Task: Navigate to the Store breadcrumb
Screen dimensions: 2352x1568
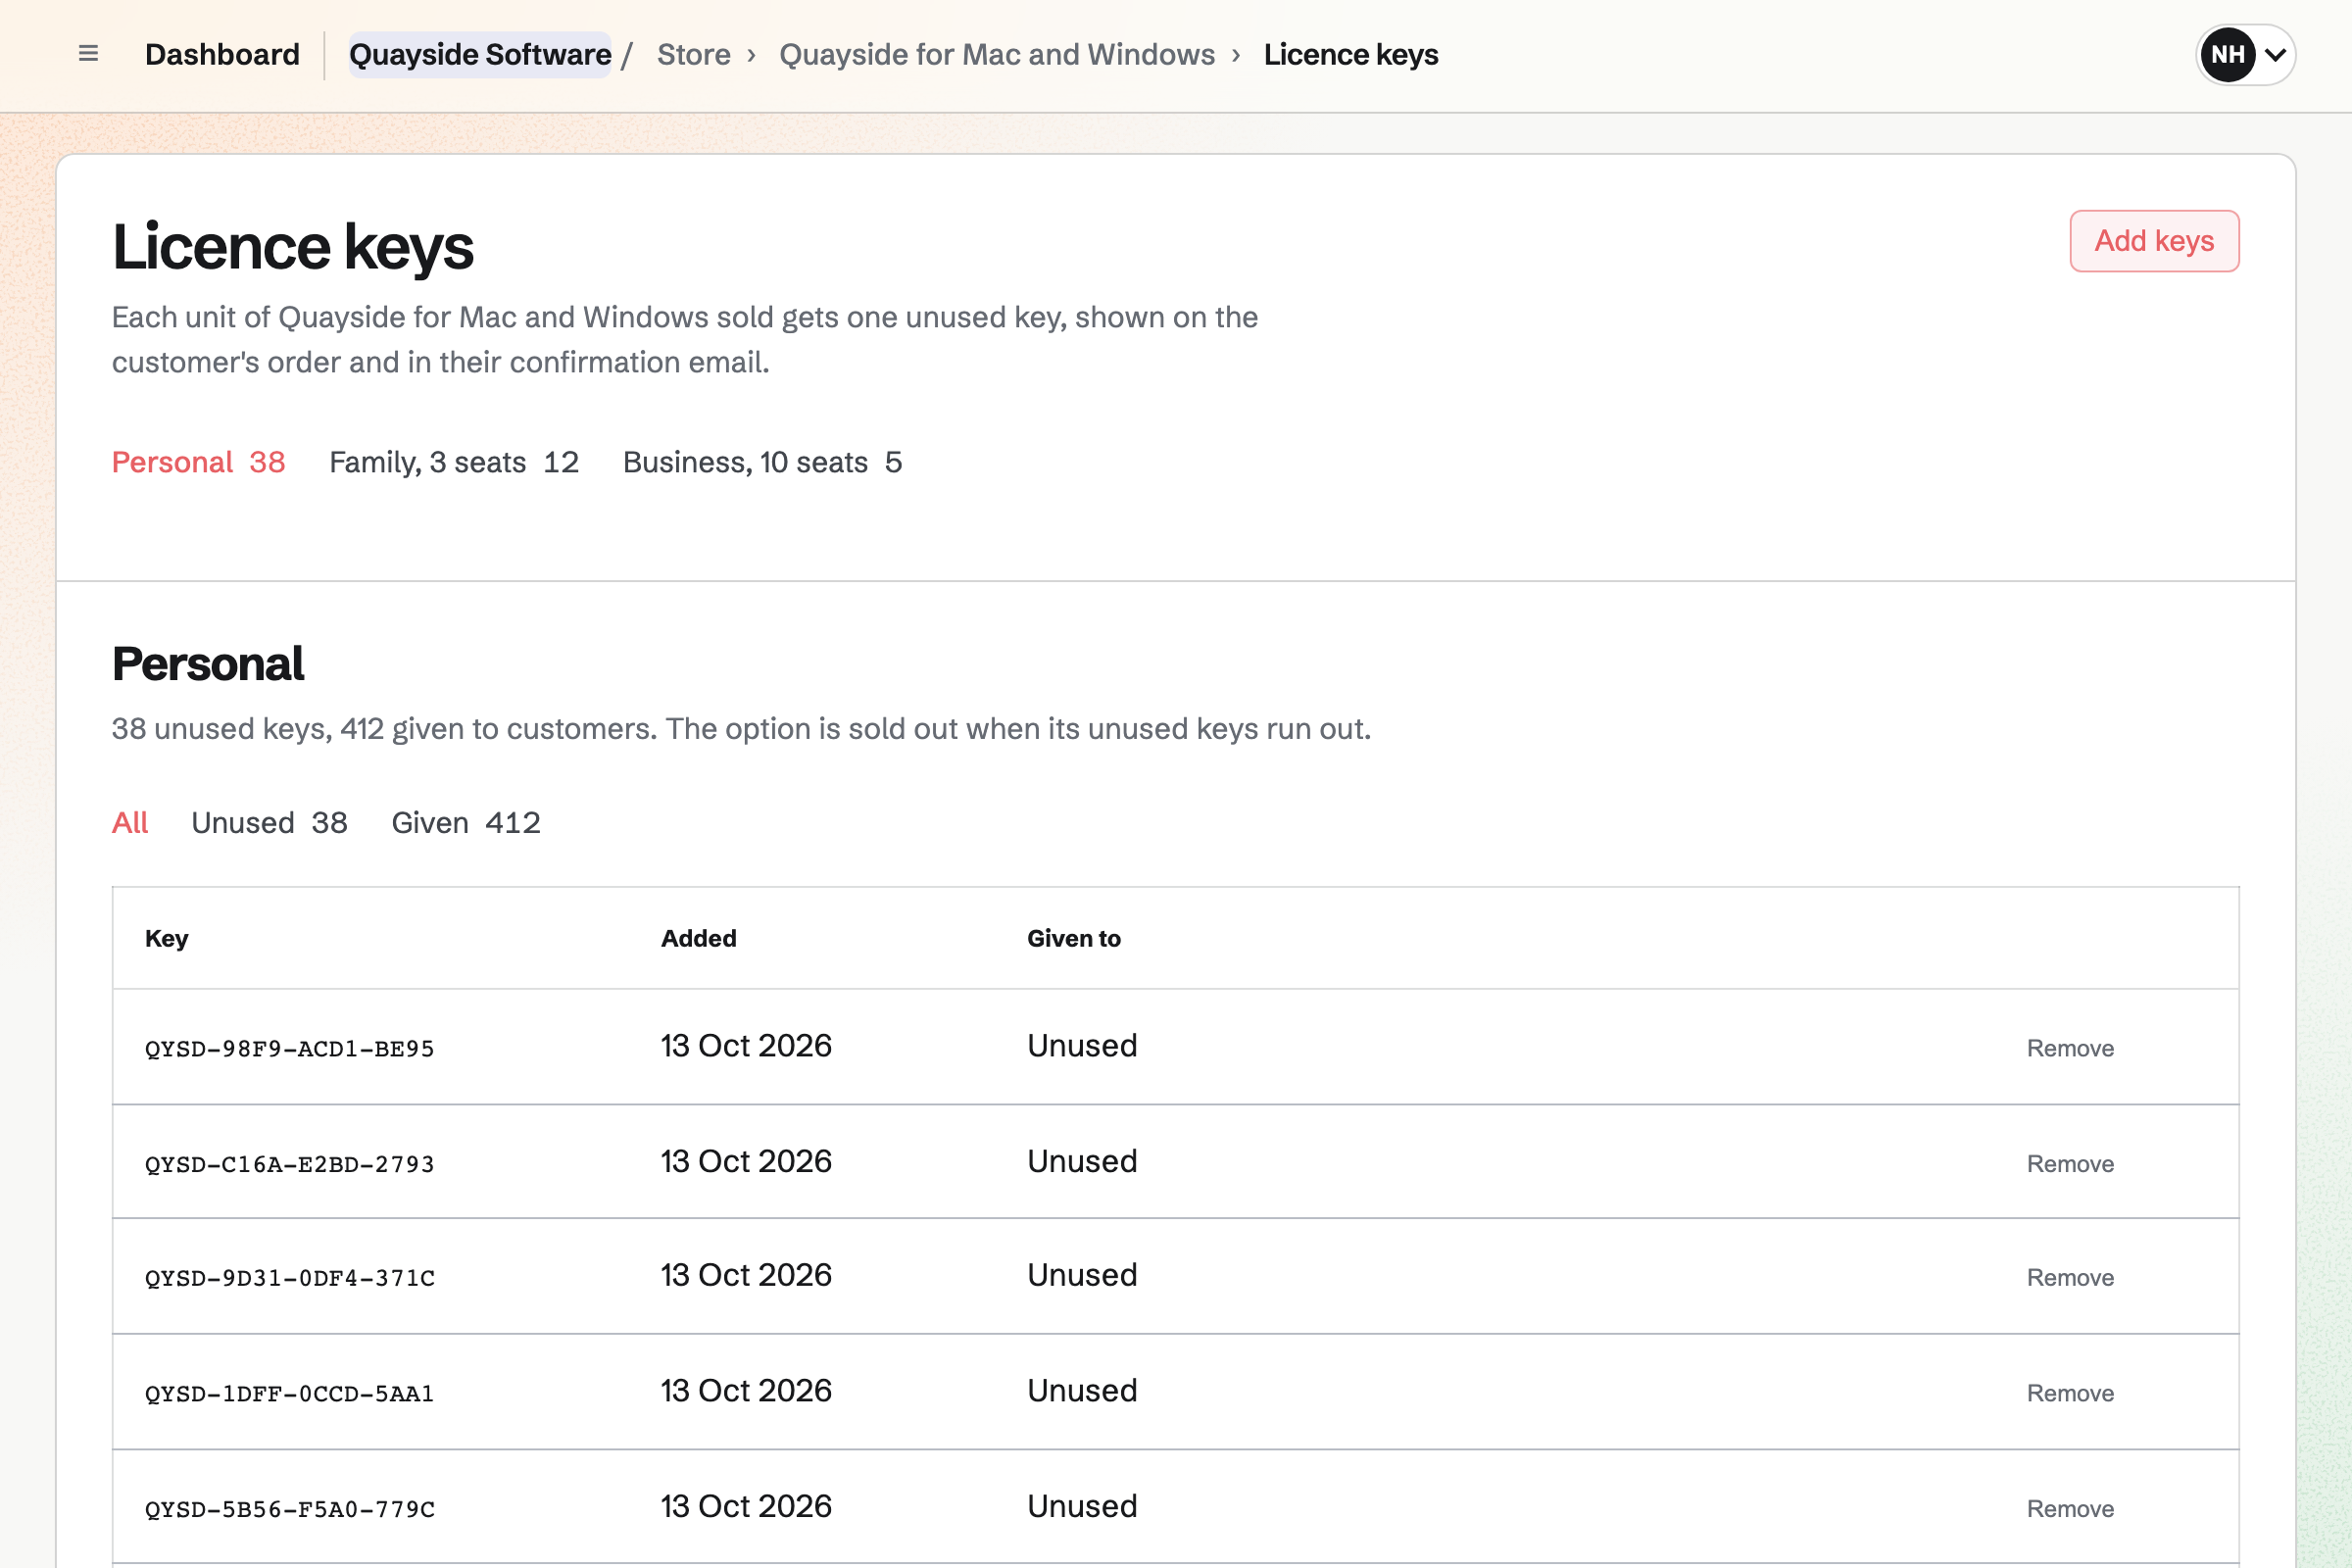Action: [x=693, y=54]
